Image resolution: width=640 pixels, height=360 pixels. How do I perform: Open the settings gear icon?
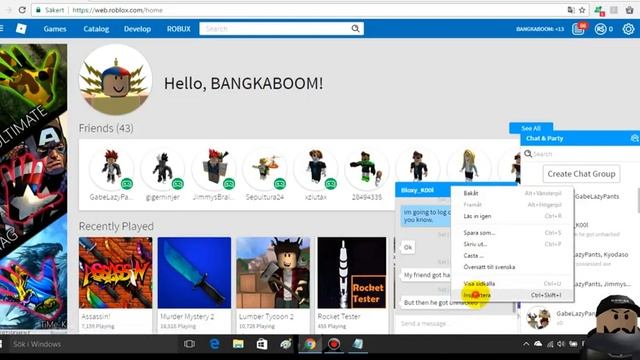[x=628, y=29]
